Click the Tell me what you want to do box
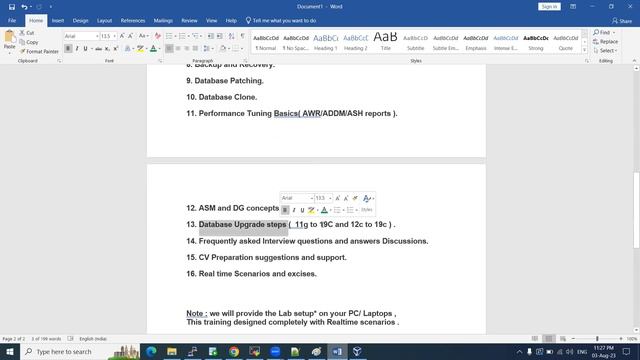Viewport: 640px width, 360px height. coord(281,20)
